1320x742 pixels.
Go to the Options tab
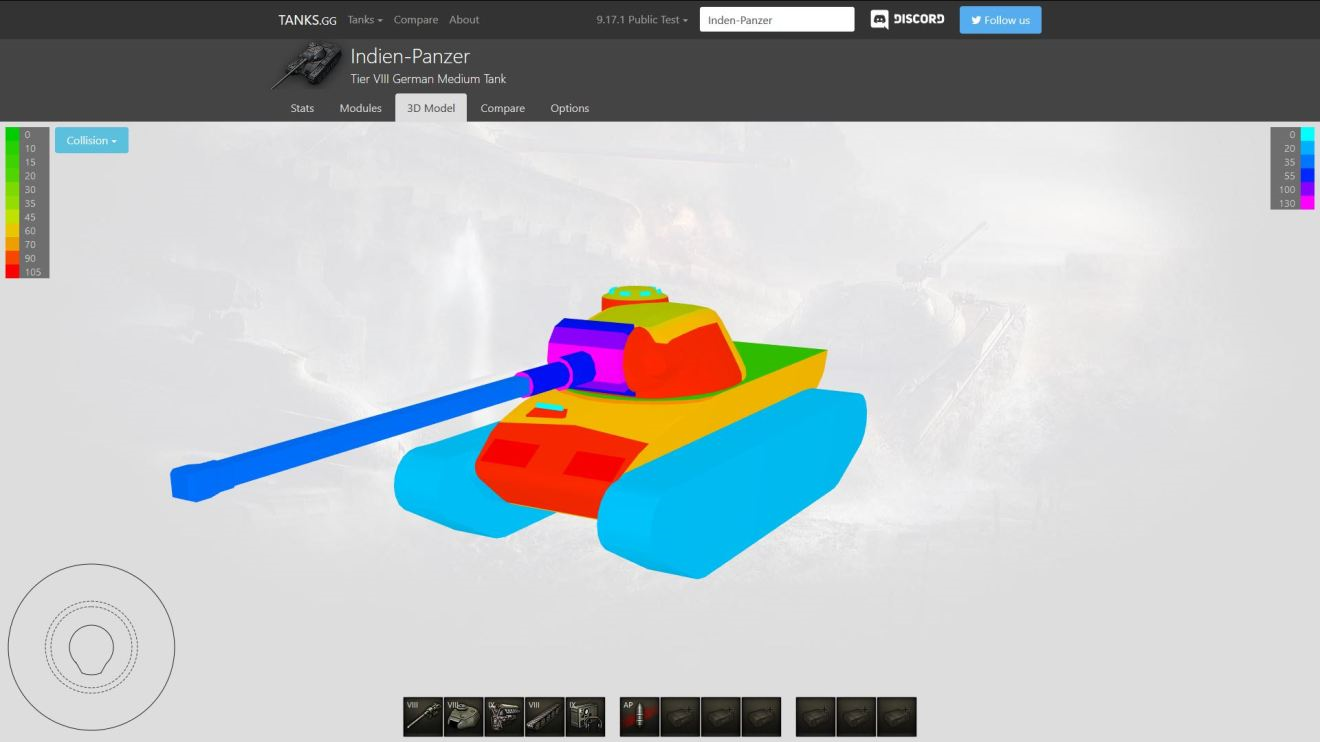click(x=569, y=108)
